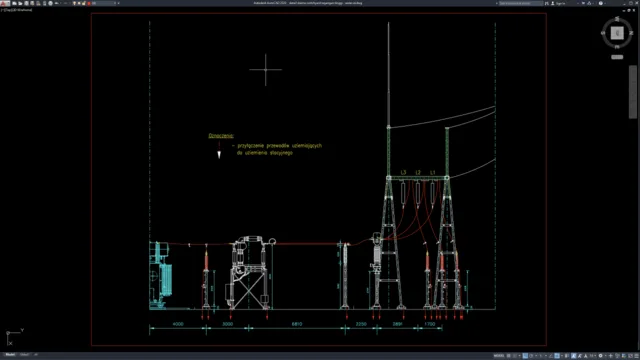Click the search field in the title bar
The height and width of the screenshot is (360, 640).
point(521,3)
